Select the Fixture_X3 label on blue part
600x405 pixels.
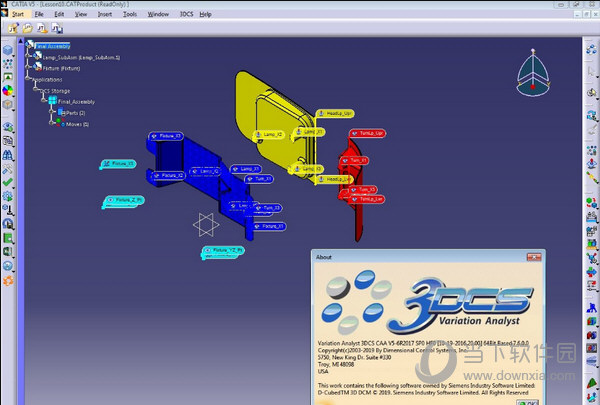166,136
